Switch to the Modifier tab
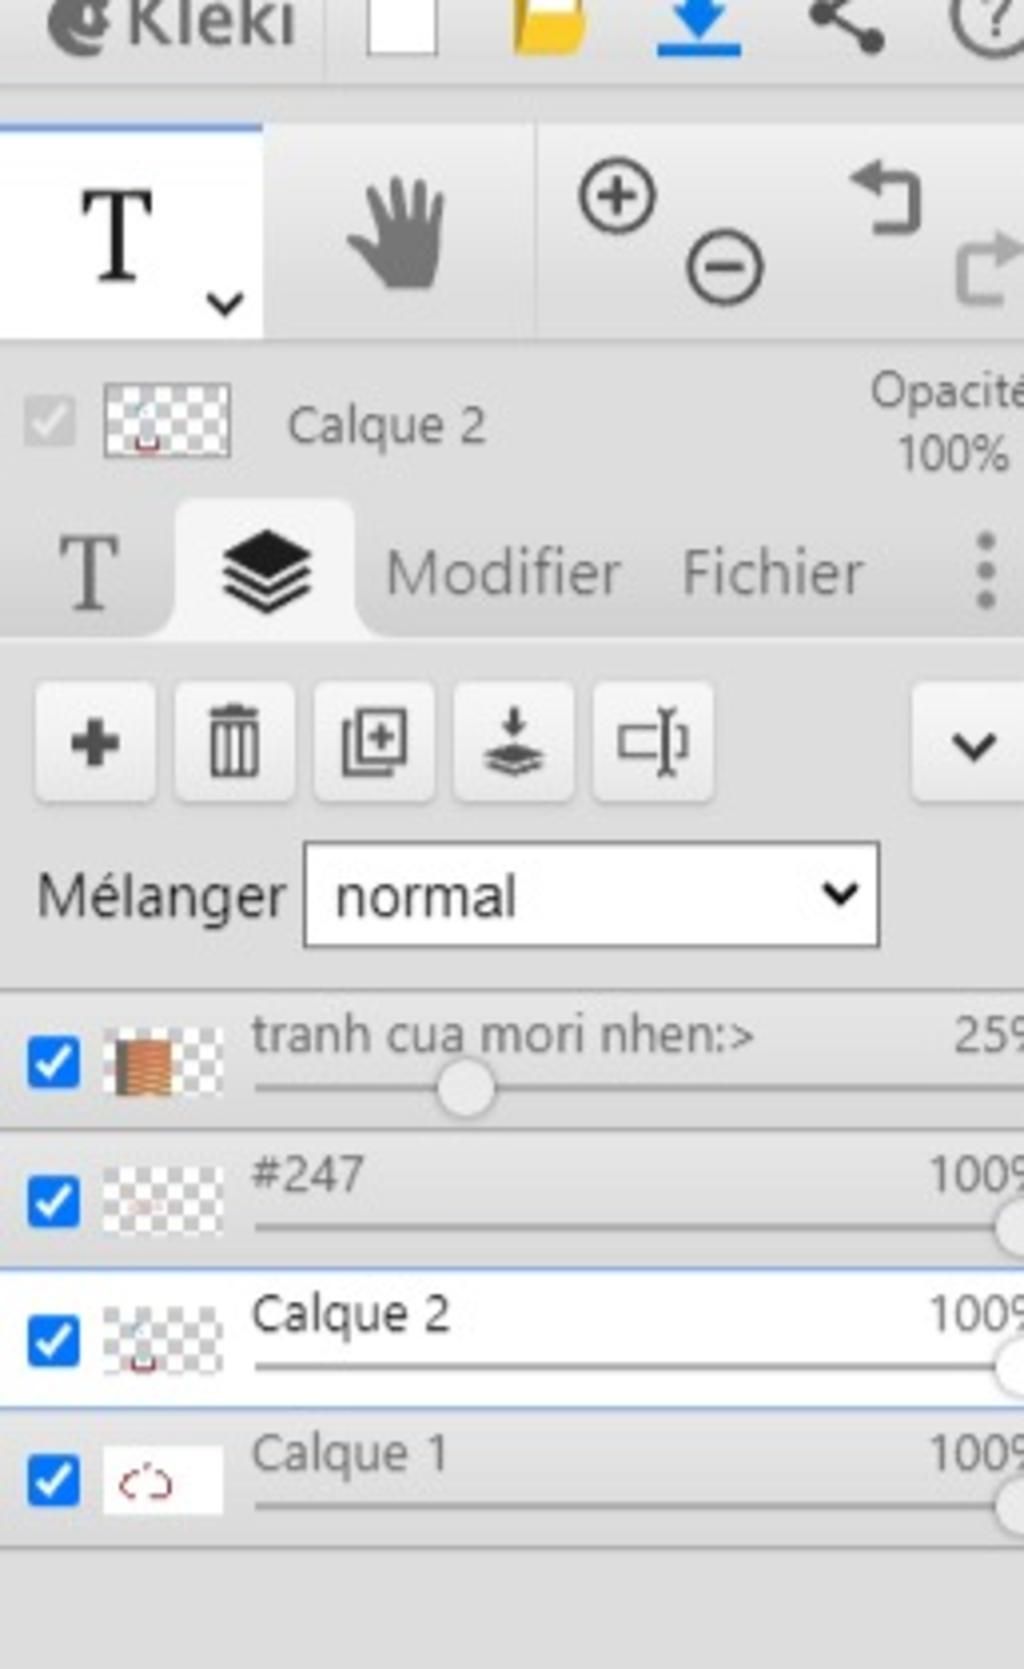Screen dimensions: 1024x1669 click(503, 573)
